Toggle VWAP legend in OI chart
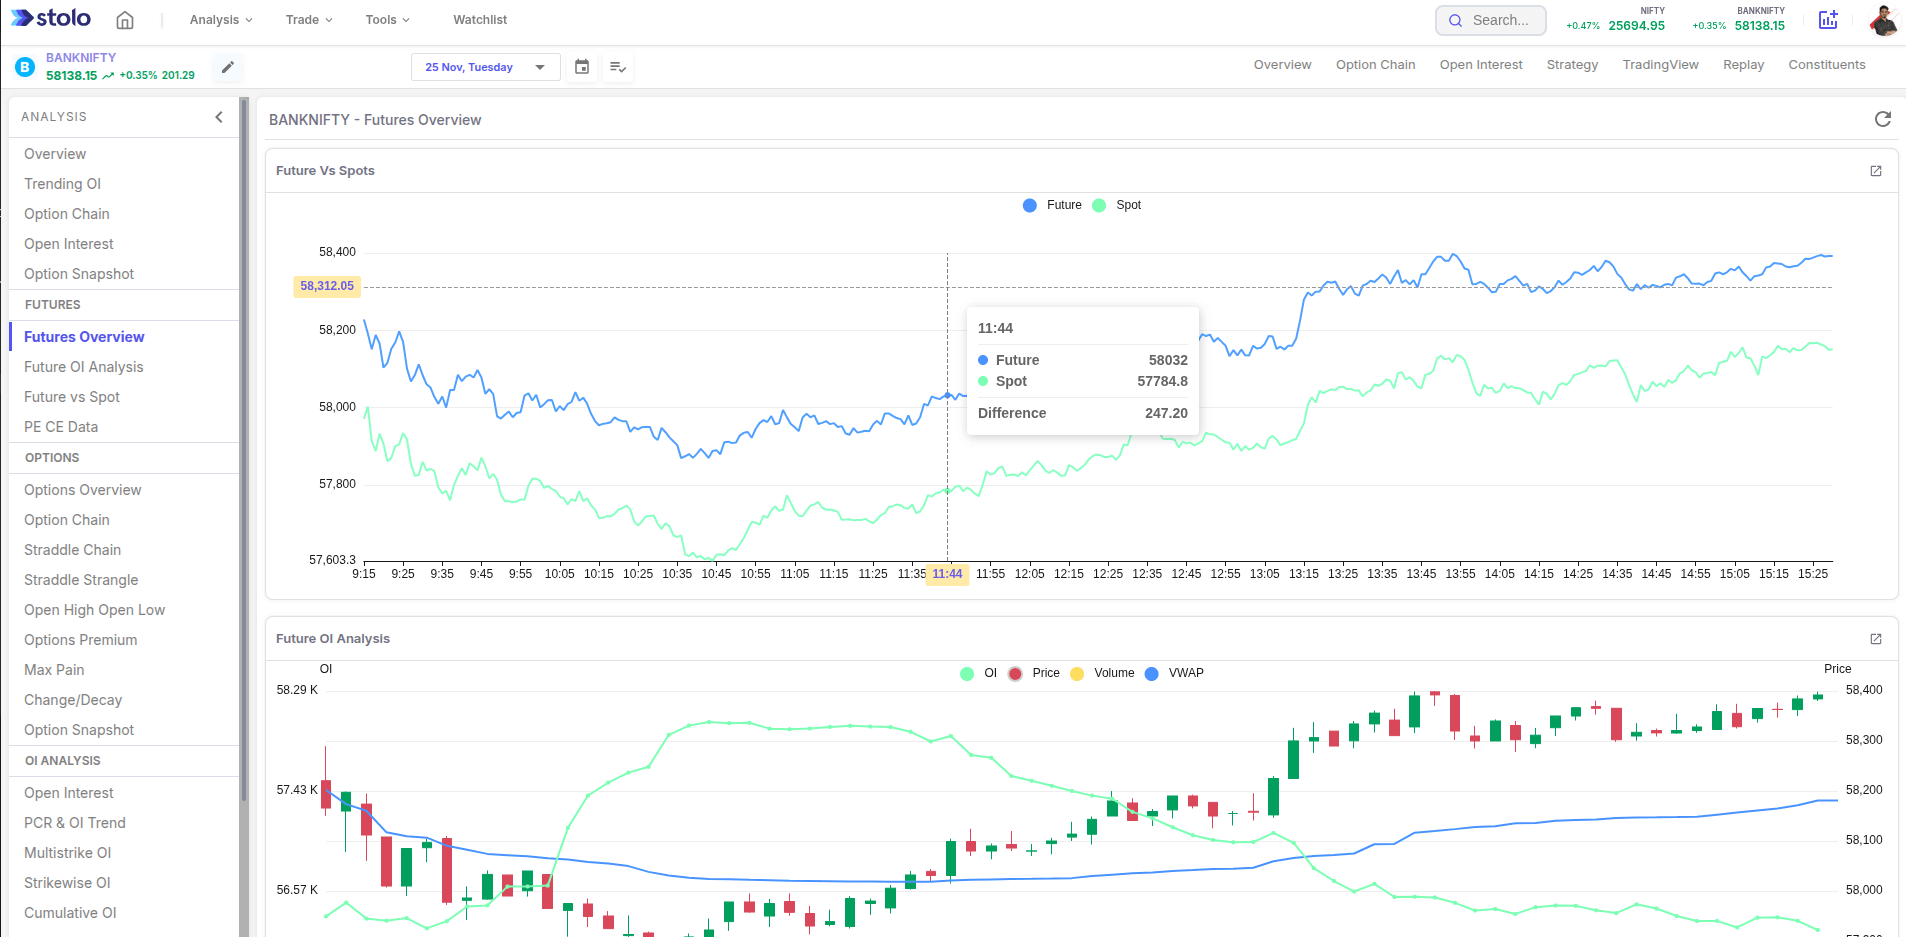The image size is (1906, 937). point(1176,673)
